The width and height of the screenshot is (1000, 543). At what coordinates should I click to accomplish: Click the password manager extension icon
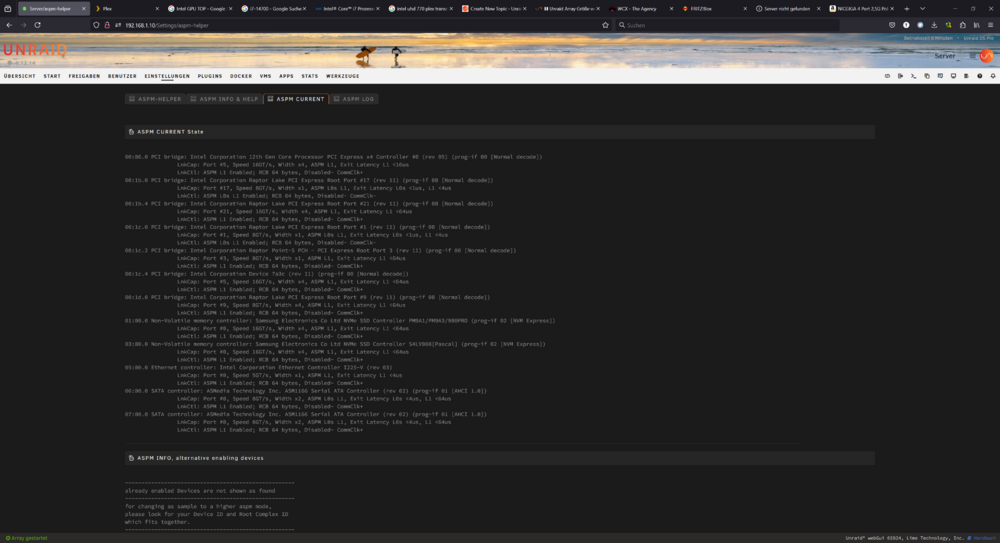(906, 25)
